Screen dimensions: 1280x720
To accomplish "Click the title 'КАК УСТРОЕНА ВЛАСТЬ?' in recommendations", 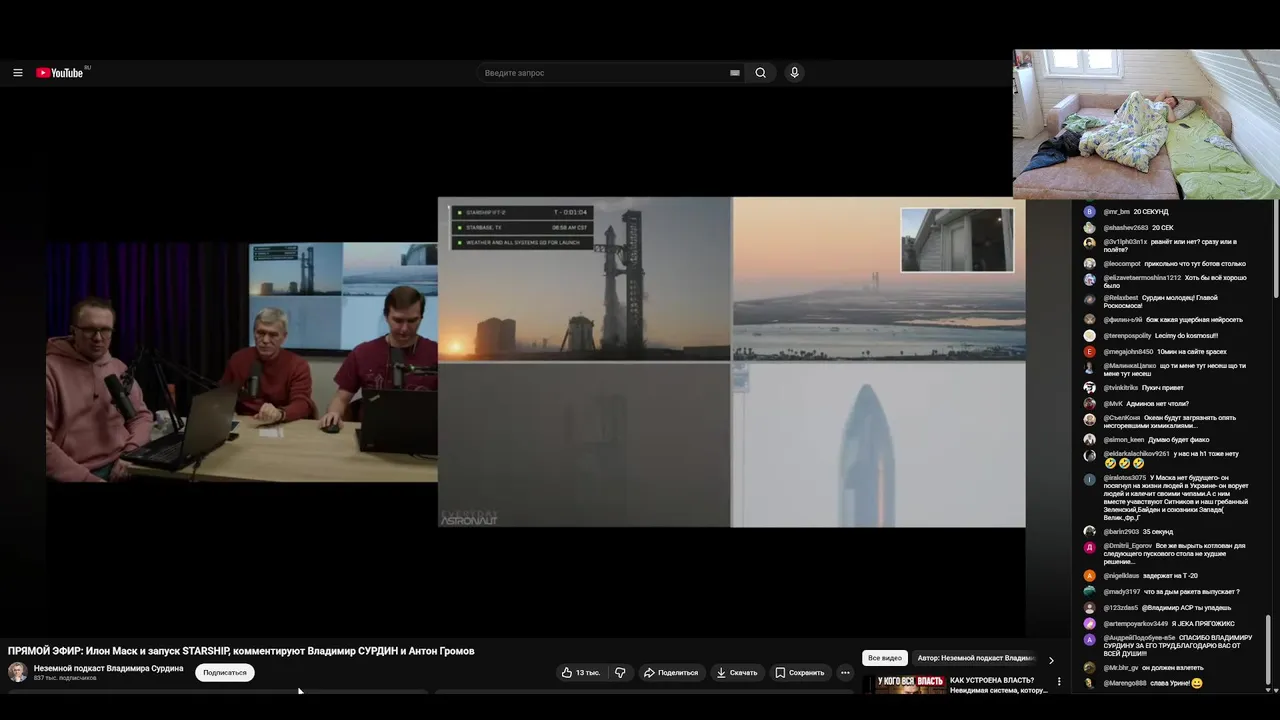I will [992, 680].
